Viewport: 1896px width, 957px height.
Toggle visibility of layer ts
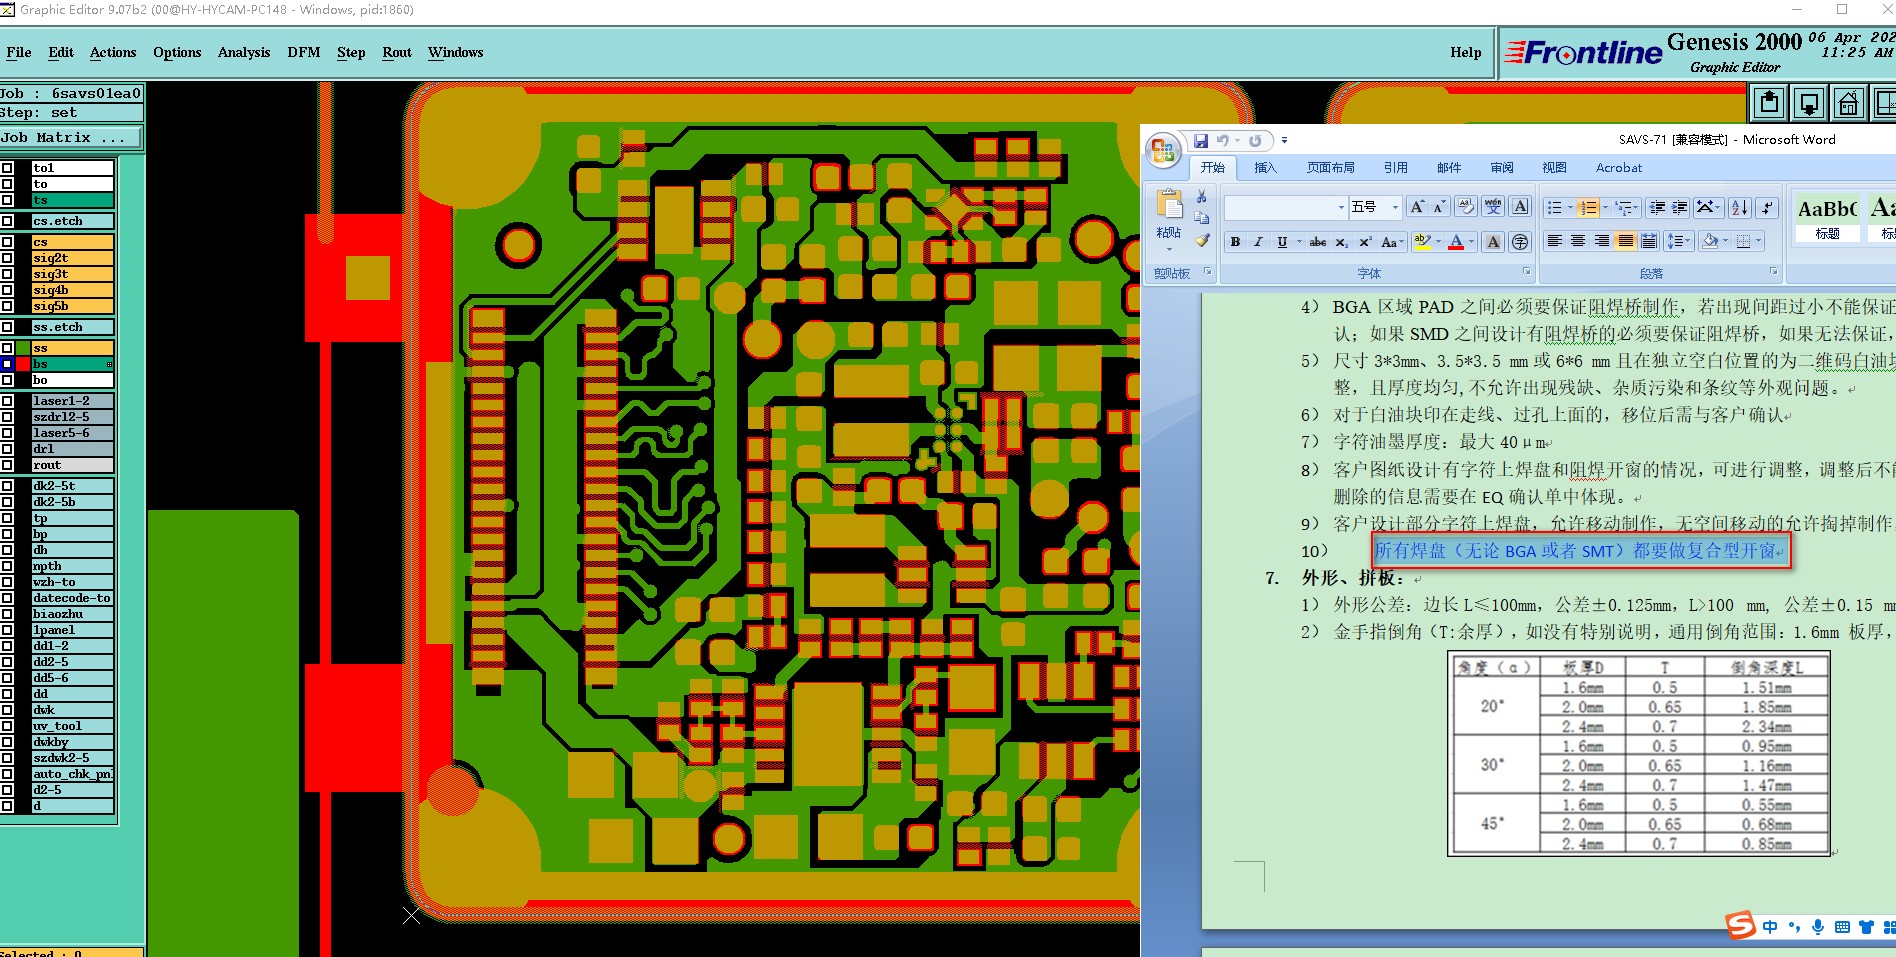click(x=7, y=200)
